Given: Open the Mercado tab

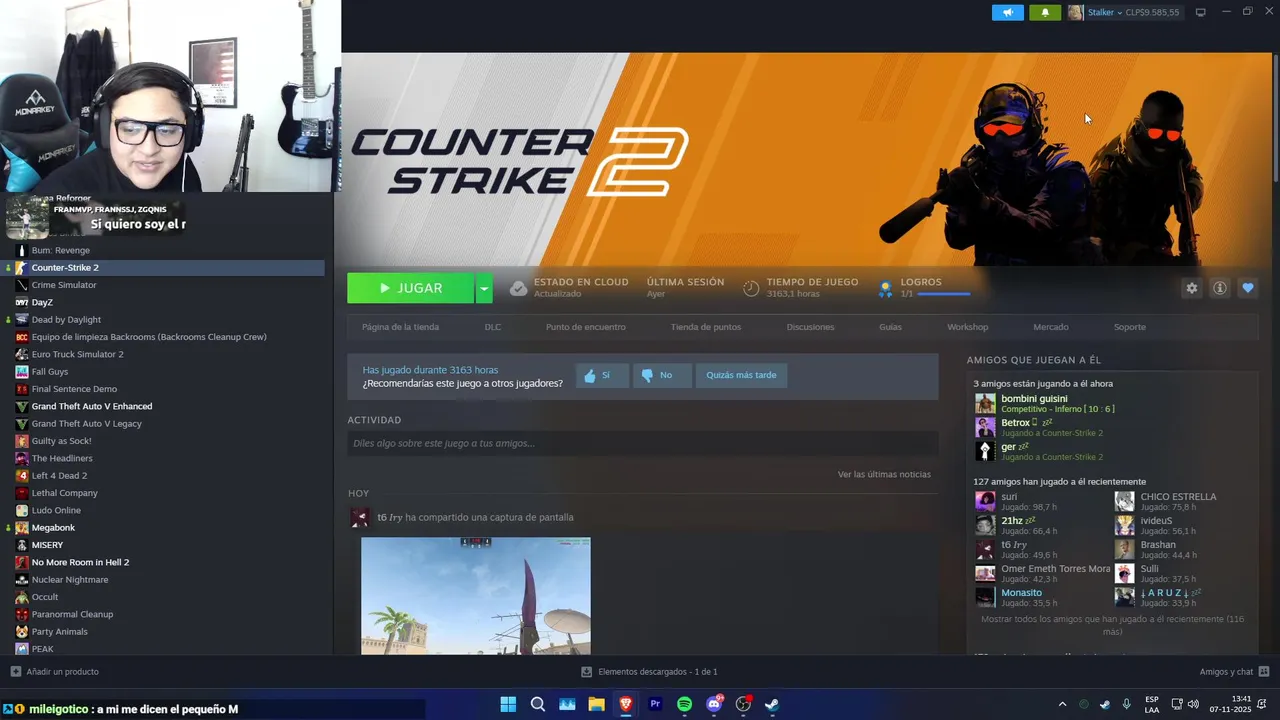Looking at the screenshot, I should (x=1051, y=327).
